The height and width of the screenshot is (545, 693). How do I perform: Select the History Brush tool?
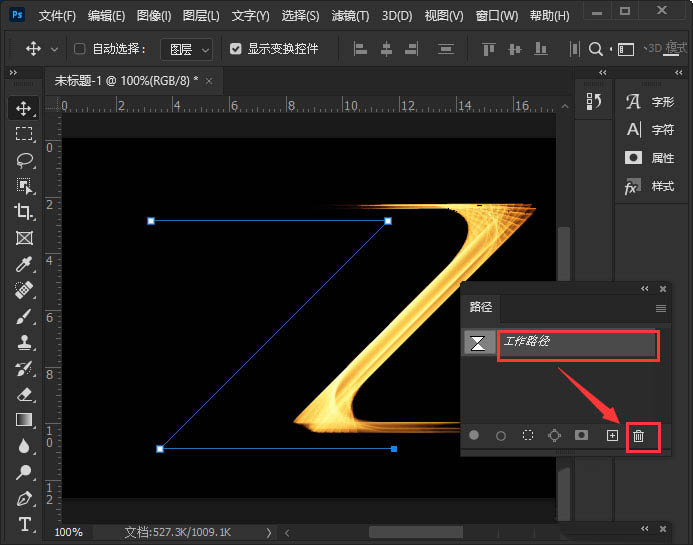[x=24, y=368]
